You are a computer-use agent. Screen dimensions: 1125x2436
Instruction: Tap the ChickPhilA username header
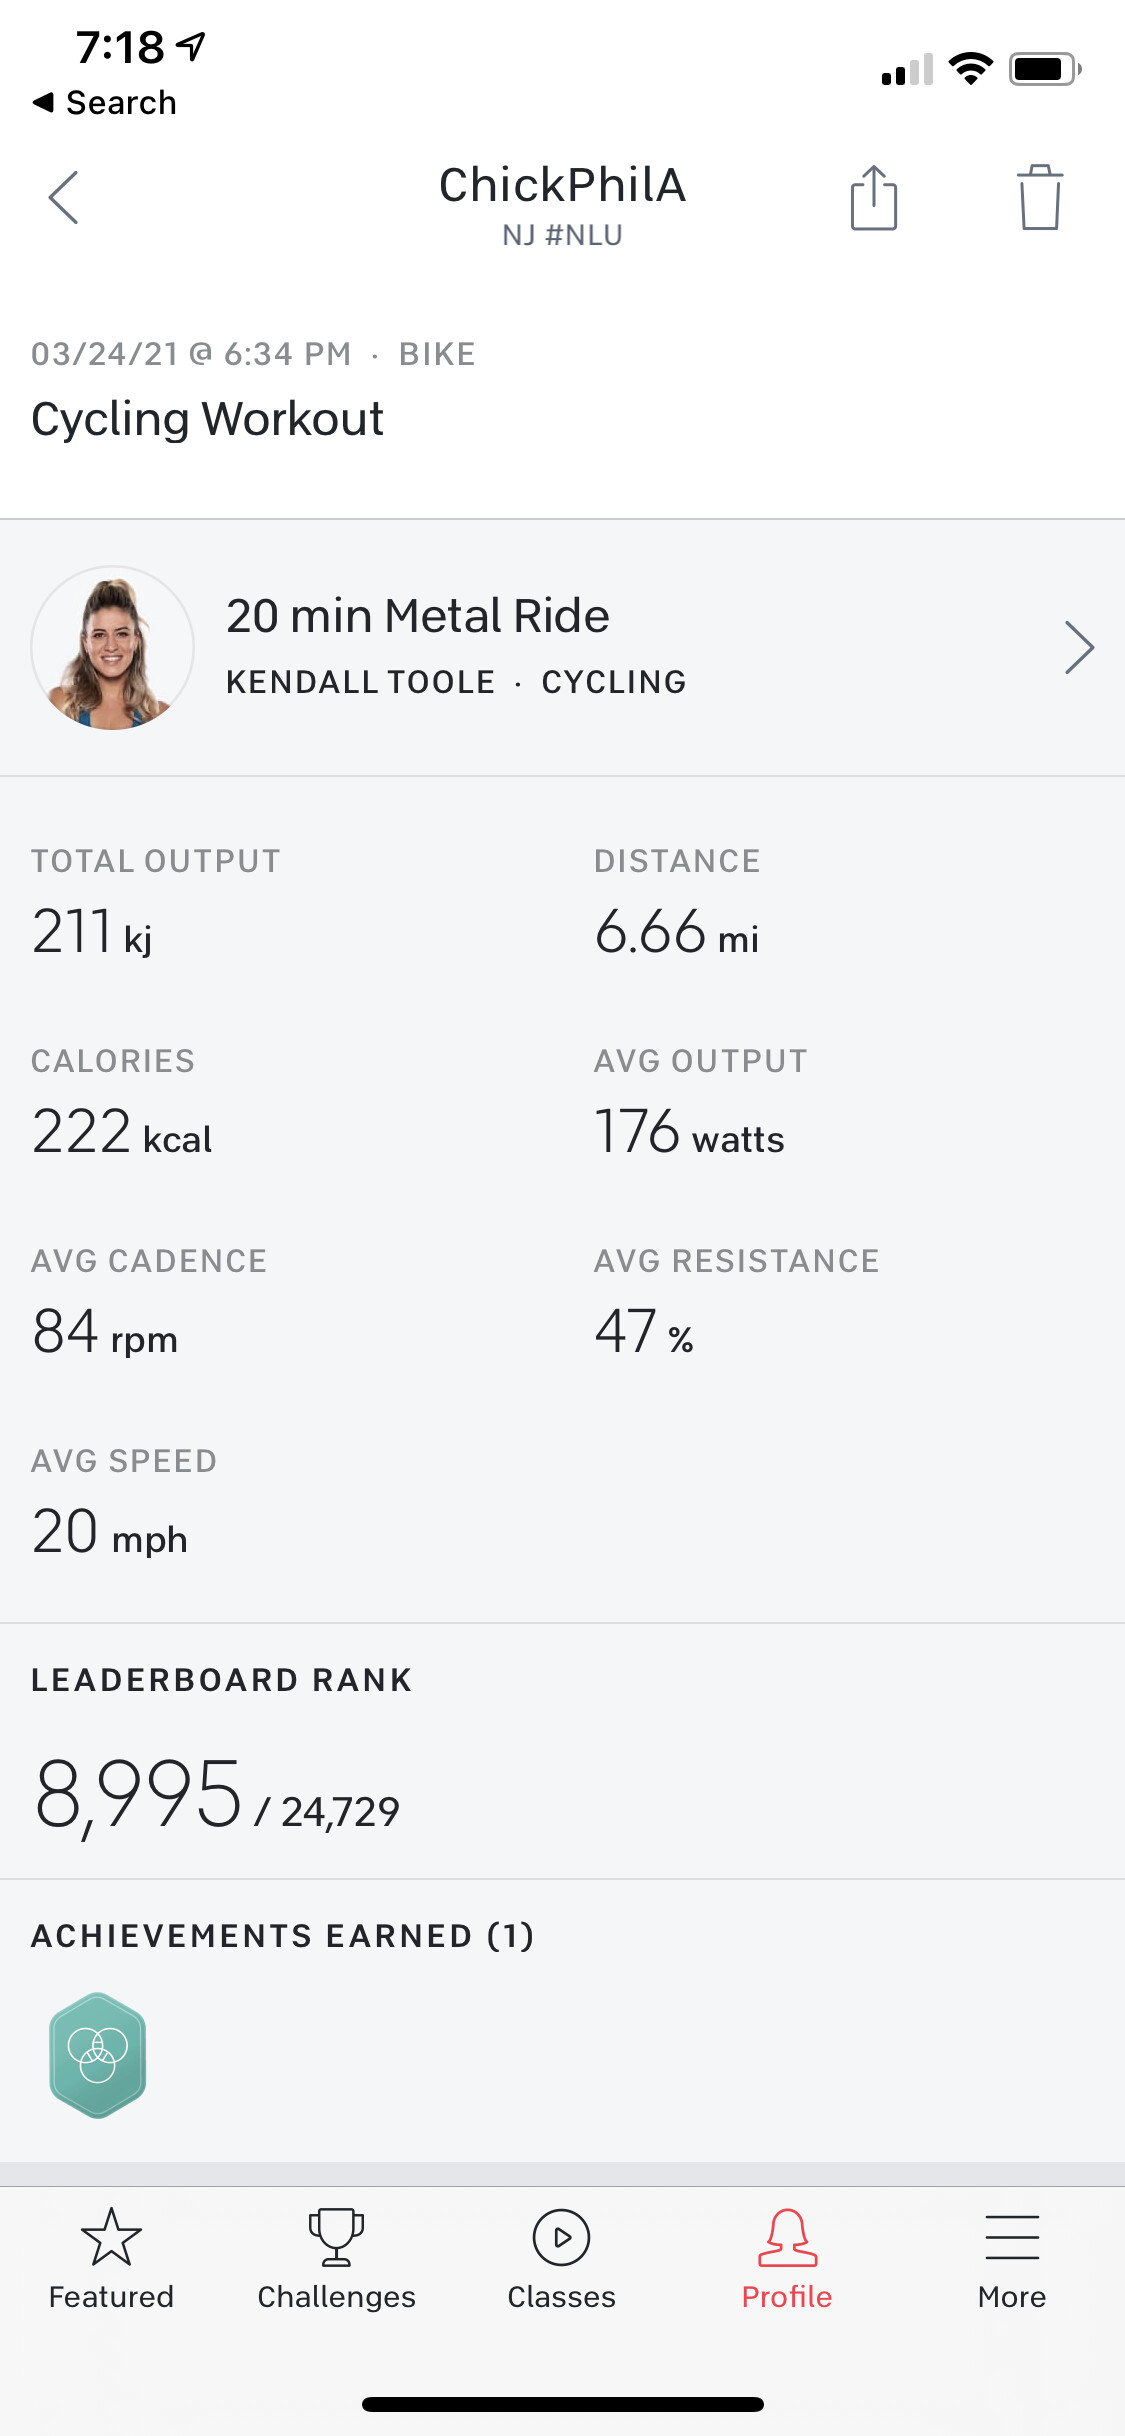point(562,186)
